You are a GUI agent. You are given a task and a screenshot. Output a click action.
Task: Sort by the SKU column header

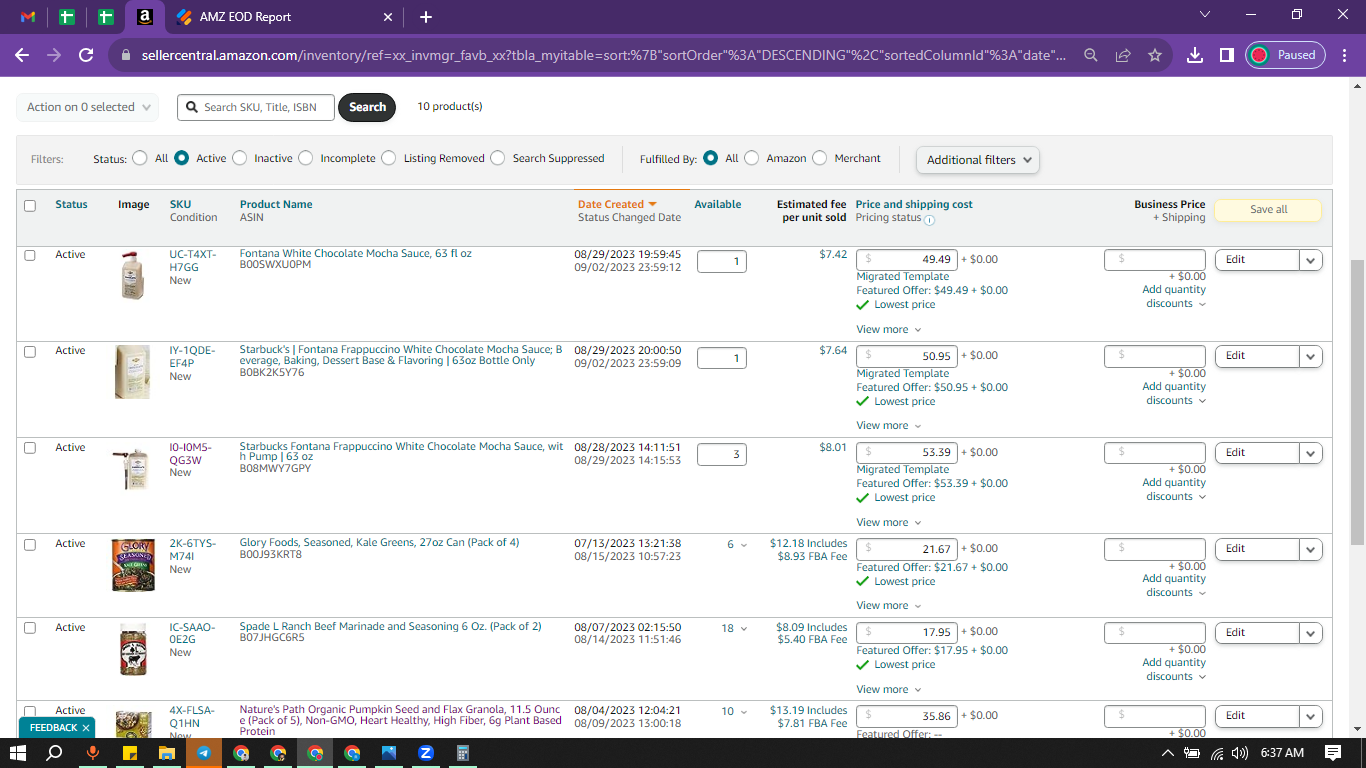click(180, 204)
